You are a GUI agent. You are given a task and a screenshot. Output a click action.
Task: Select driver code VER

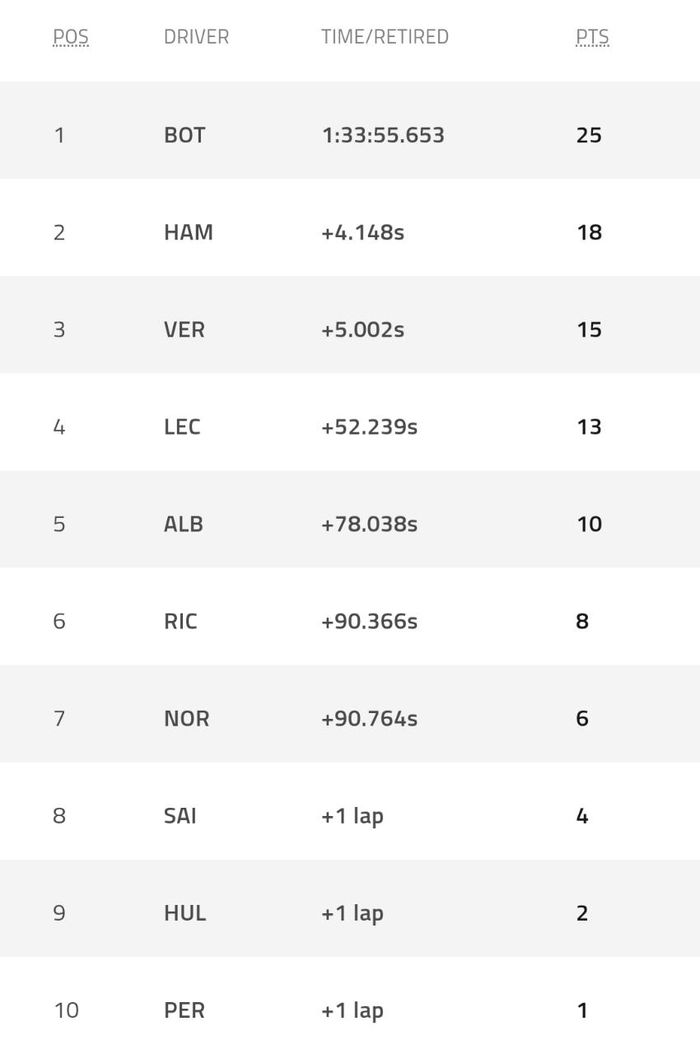[184, 329]
